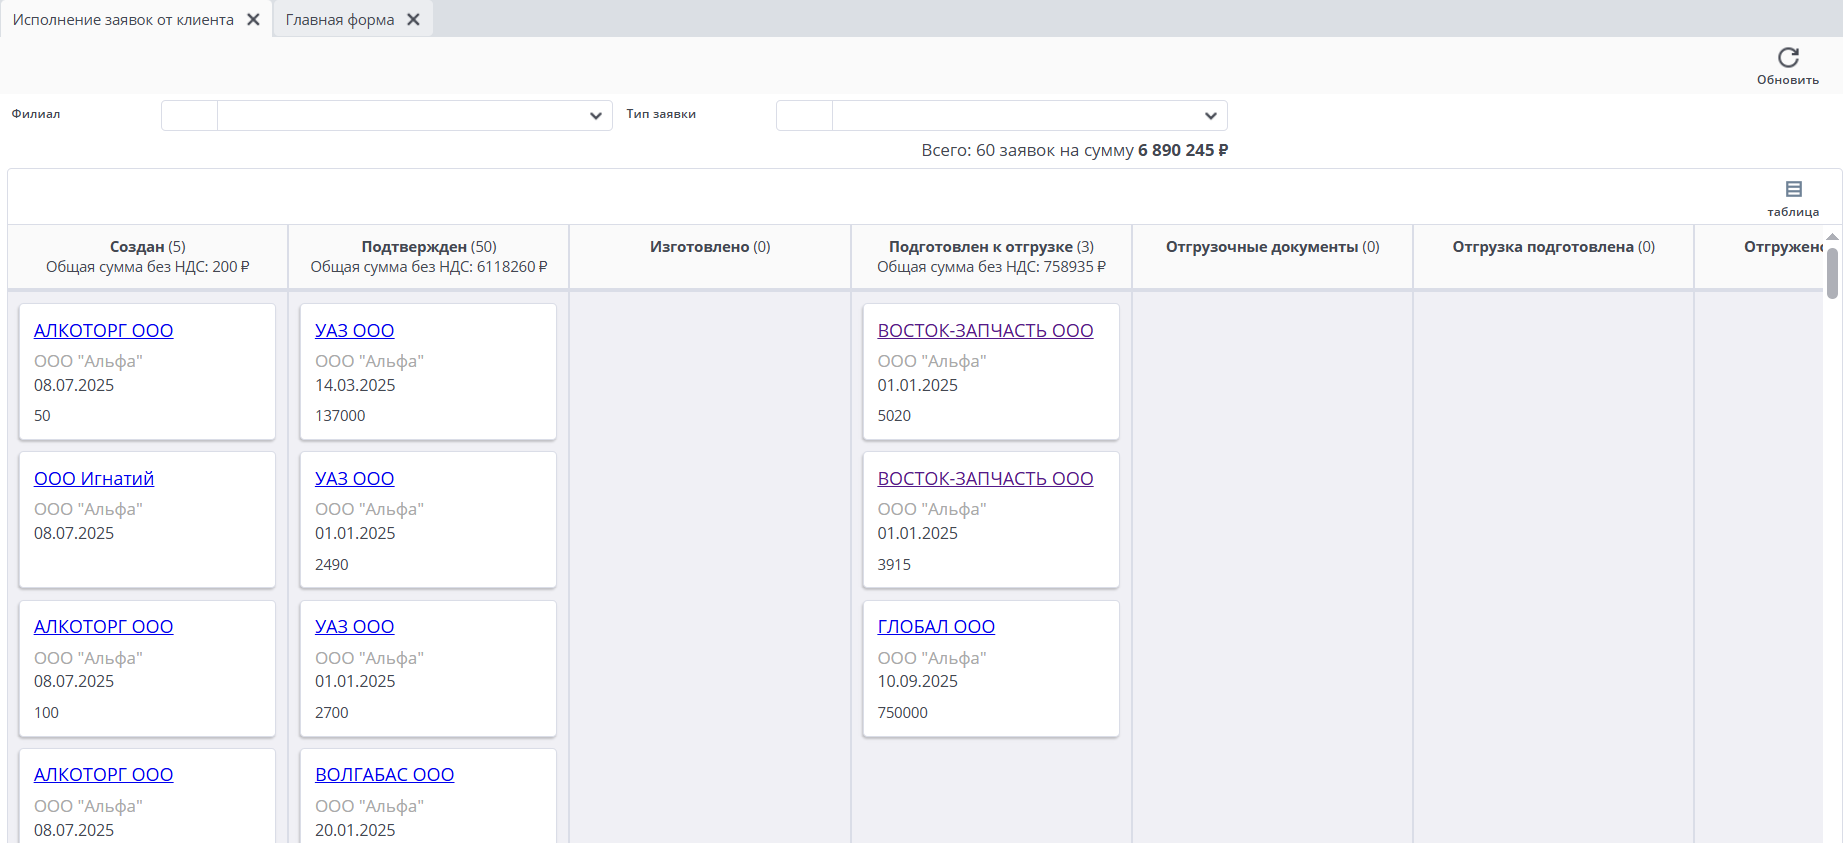
Task: Open the Главная форма tab
Action: (x=339, y=20)
